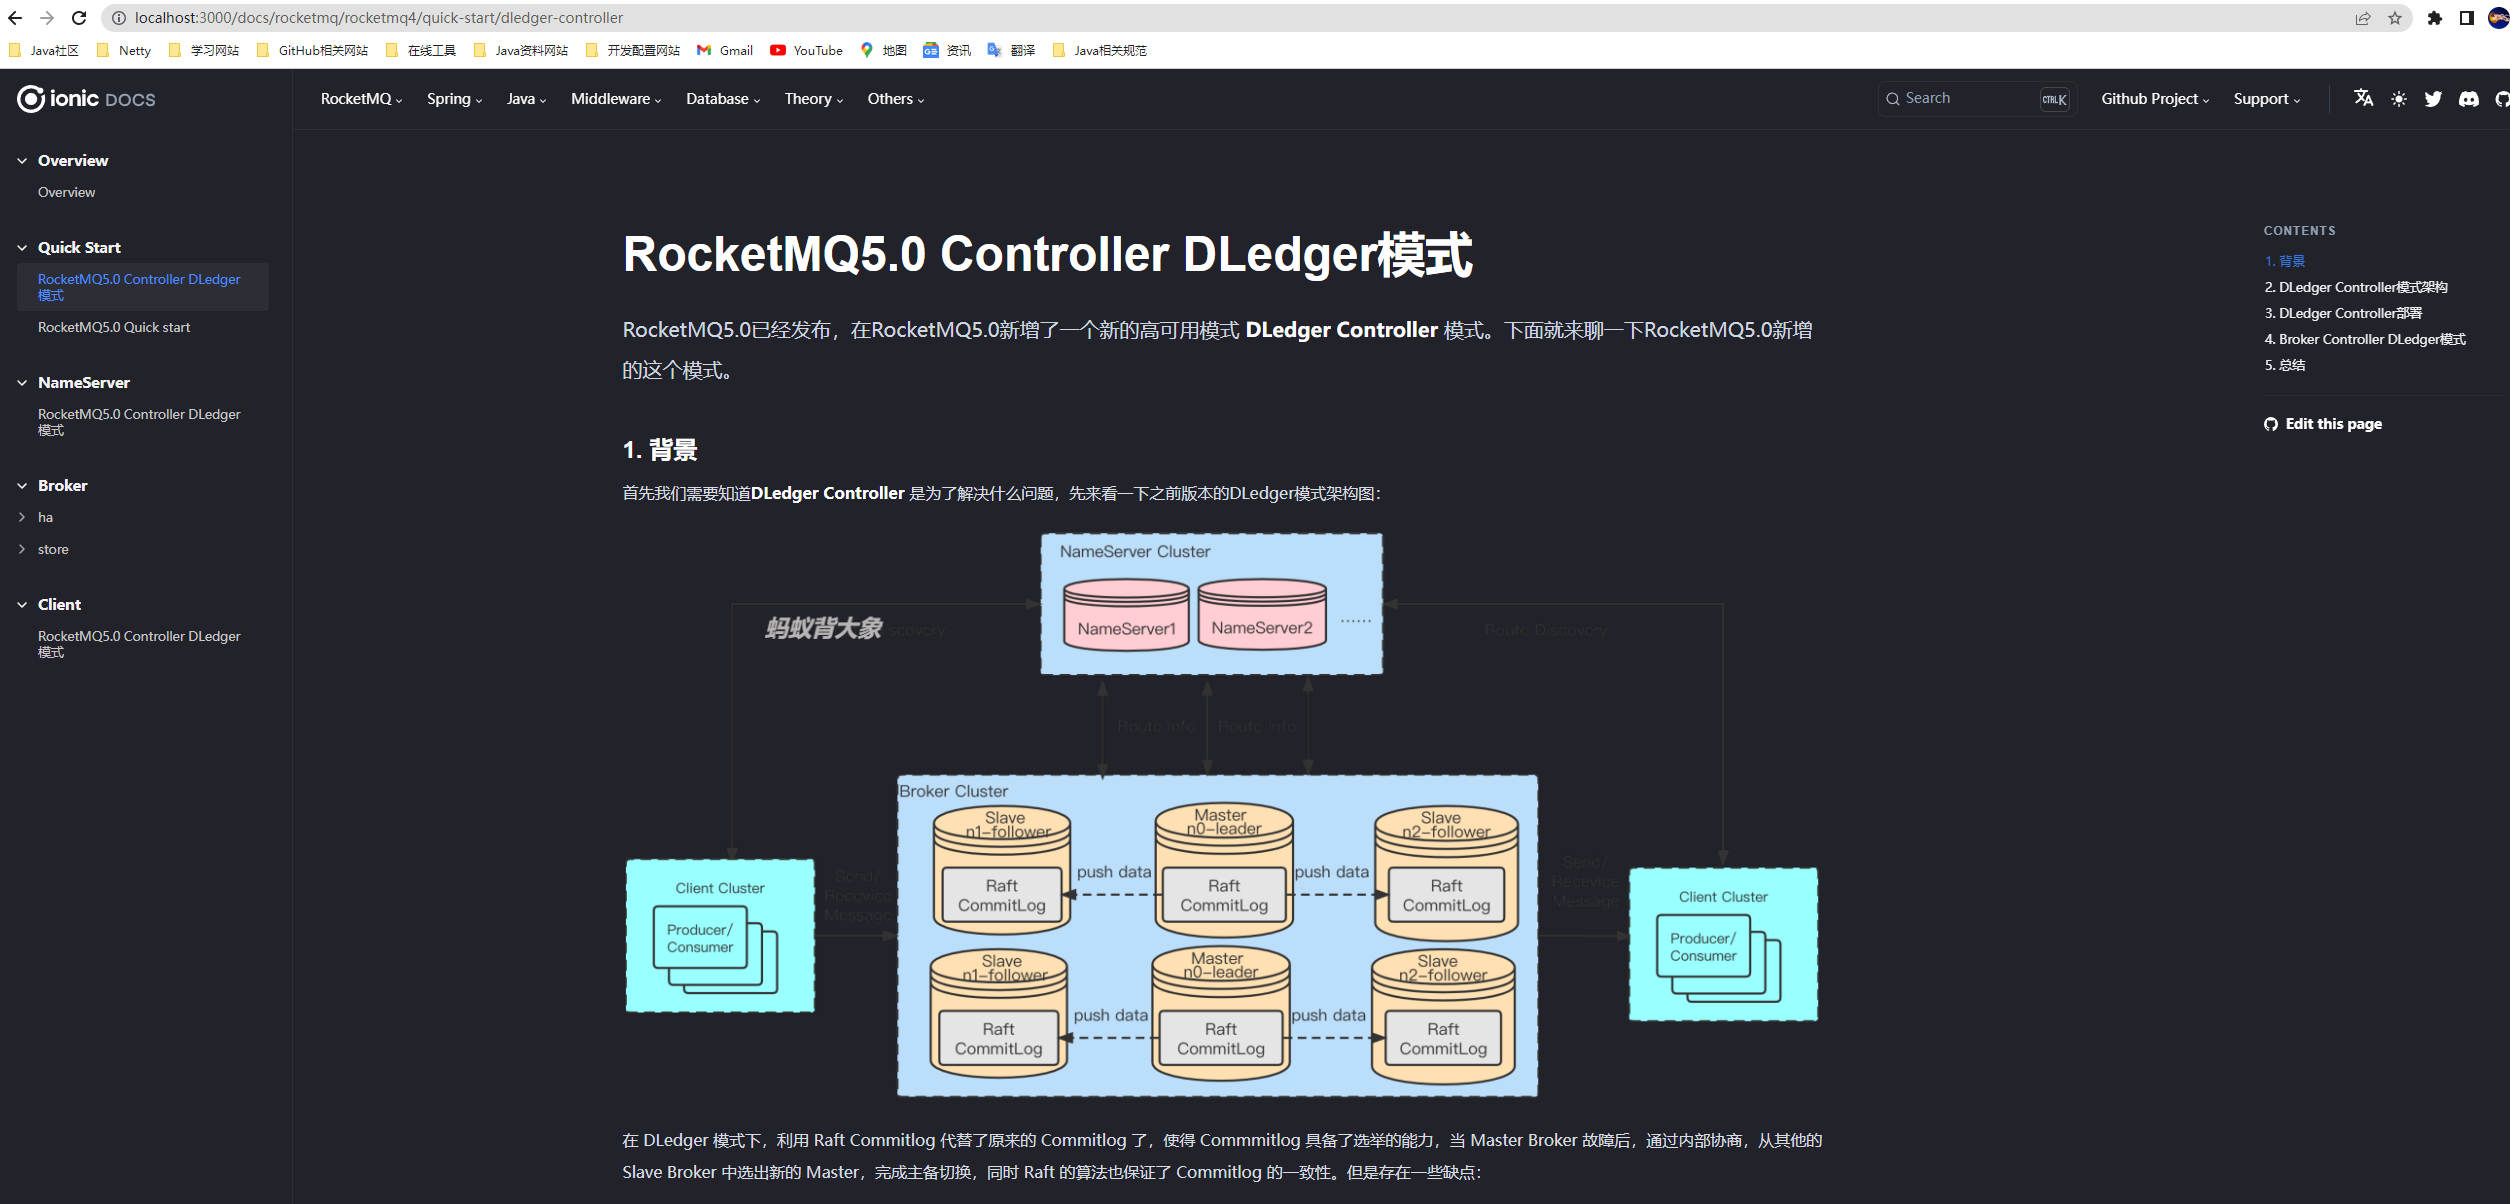Click the Edit this page link

click(2332, 424)
